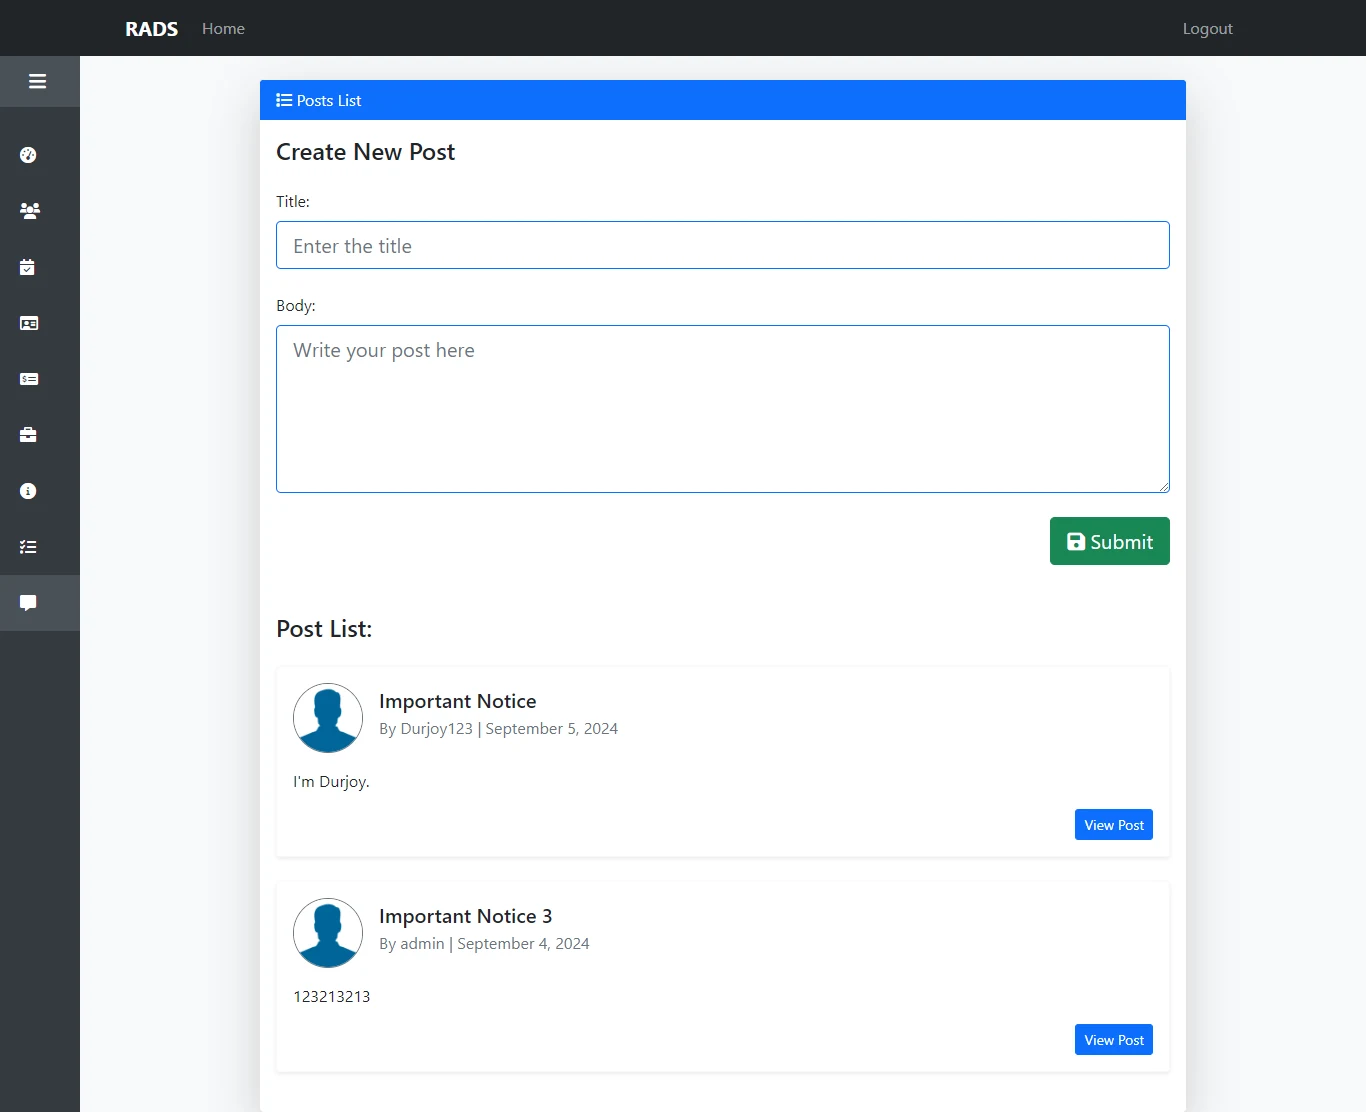Go to Home in navbar

pyautogui.click(x=223, y=29)
